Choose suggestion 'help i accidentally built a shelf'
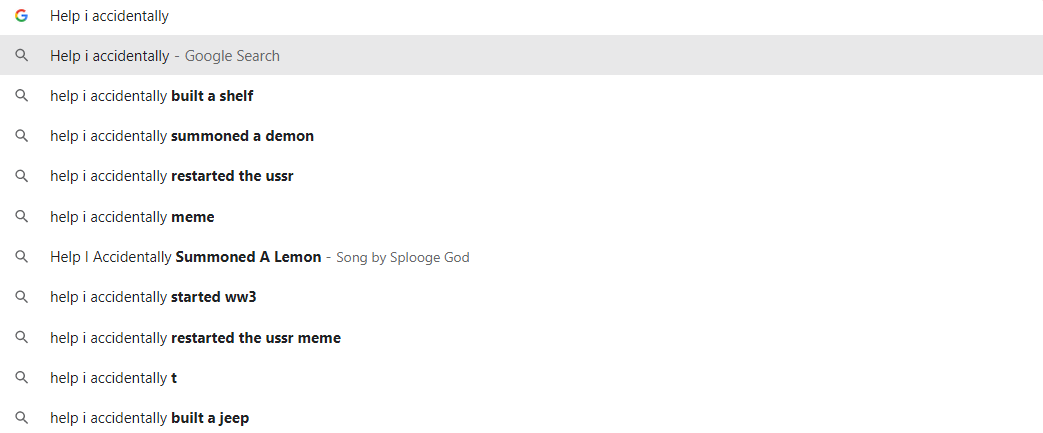This screenshot has width=1043, height=433. [x=152, y=96]
